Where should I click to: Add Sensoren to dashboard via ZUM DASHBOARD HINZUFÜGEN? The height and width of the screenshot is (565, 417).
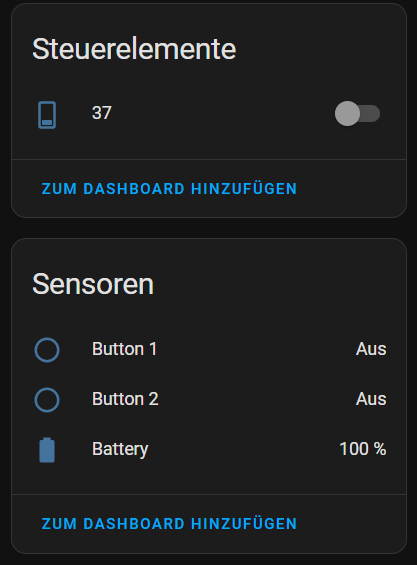click(x=169, y=524)
